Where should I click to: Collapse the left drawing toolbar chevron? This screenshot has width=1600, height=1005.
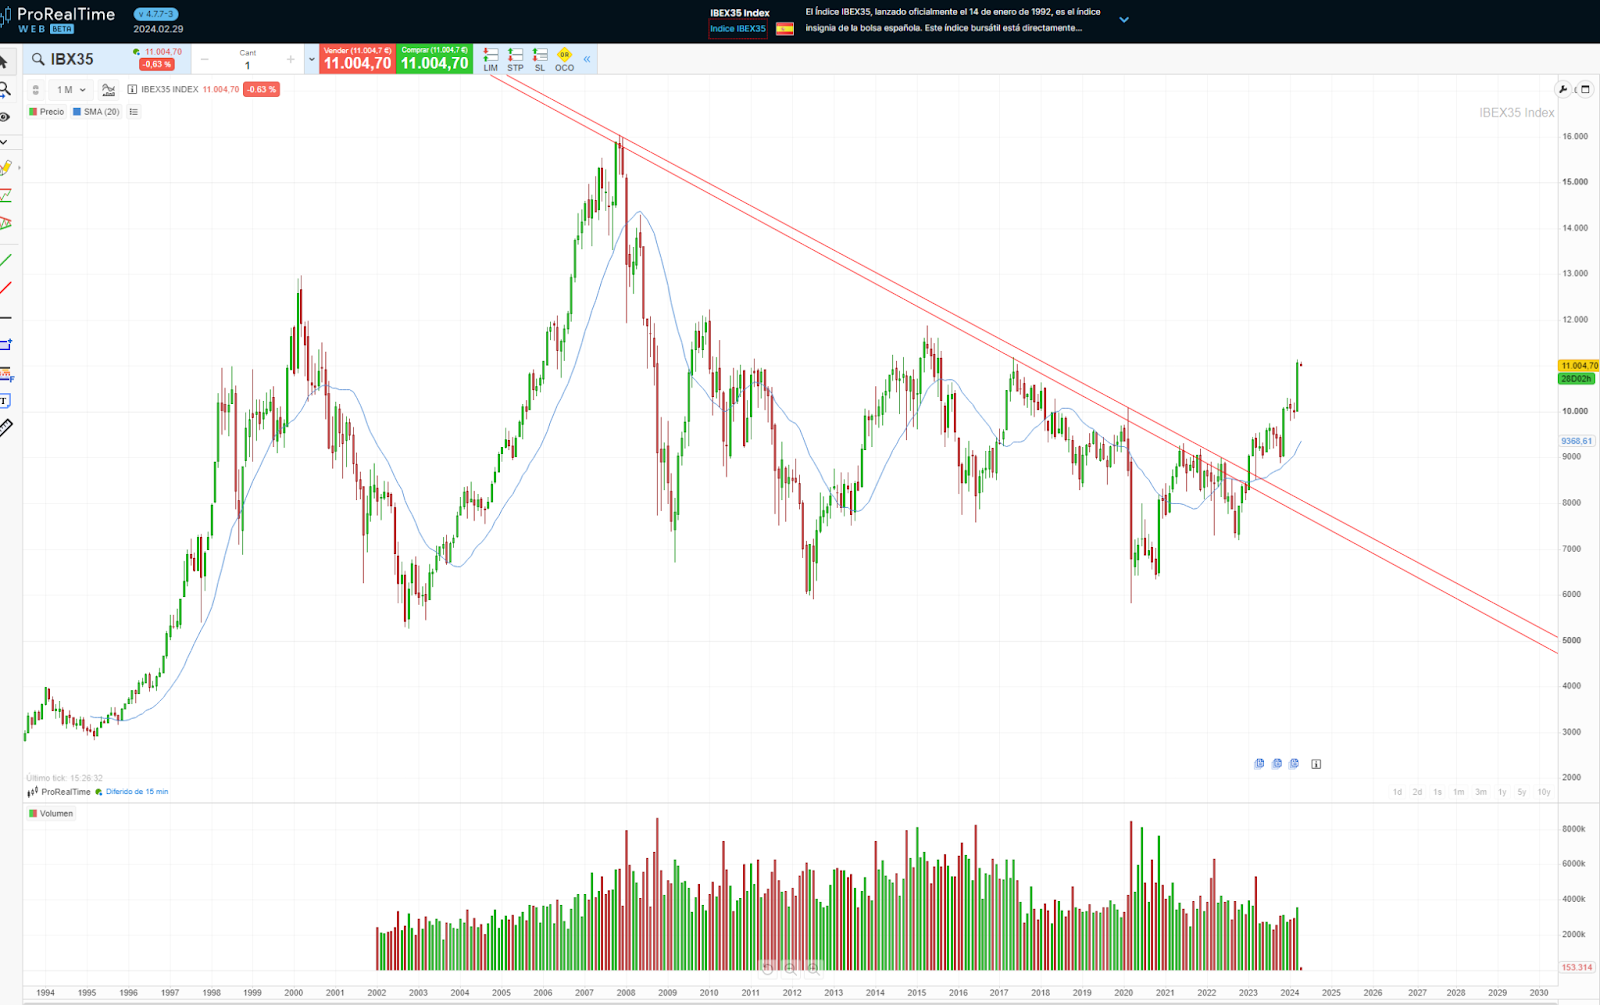[x=4, y=143]
